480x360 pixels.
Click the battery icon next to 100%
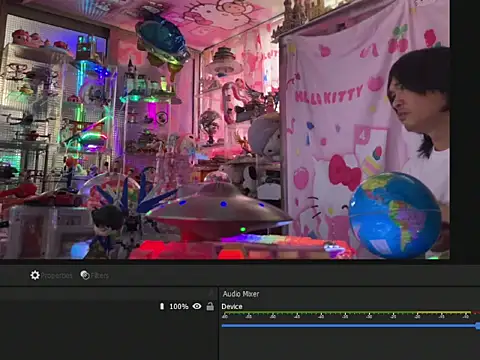click(162, 306)
